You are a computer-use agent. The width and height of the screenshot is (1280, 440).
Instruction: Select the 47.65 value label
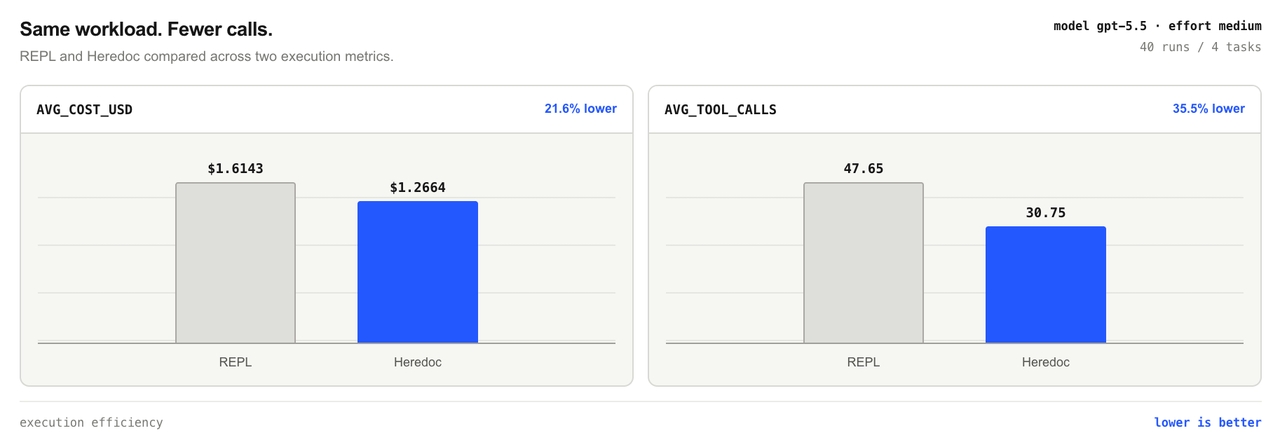(864, 169)
